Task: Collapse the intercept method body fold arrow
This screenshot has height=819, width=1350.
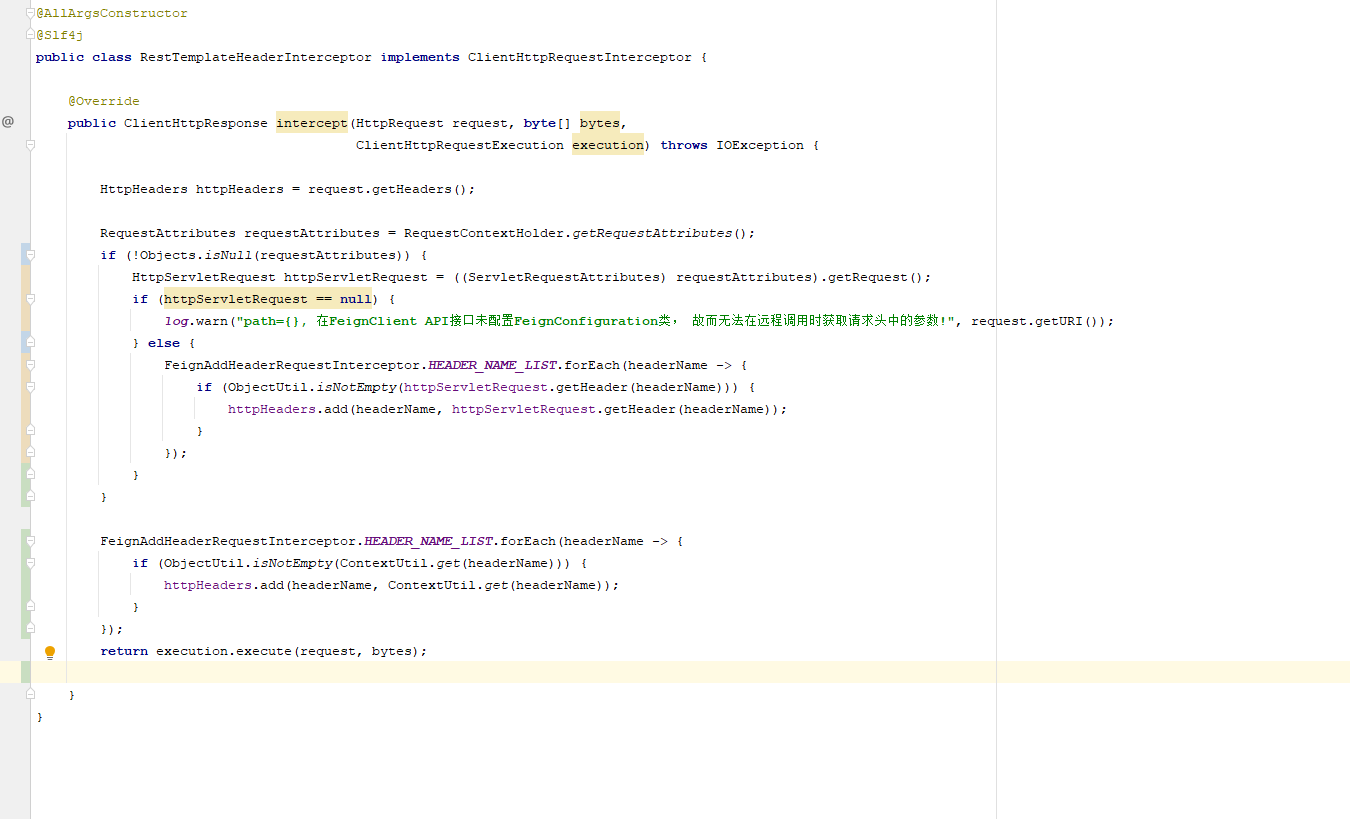Action: tap(29, 144)
